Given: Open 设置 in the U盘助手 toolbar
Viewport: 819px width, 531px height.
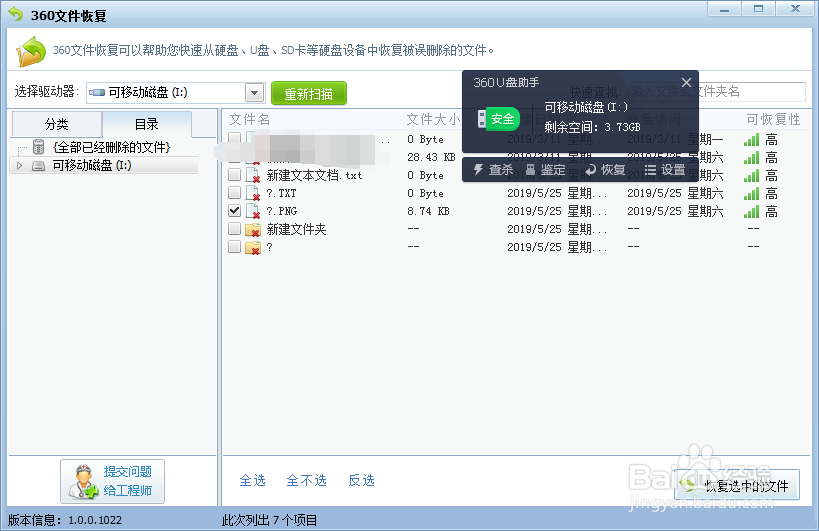Looking at the screenshot, I should tap(665, 170).
